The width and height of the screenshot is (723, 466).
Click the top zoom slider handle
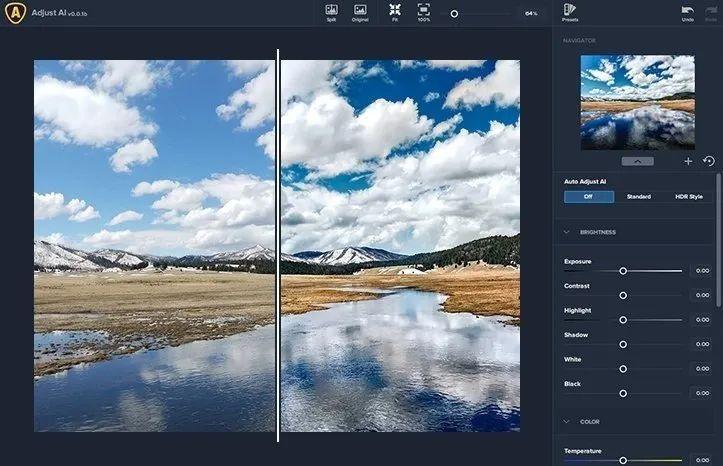coord(454,14)
